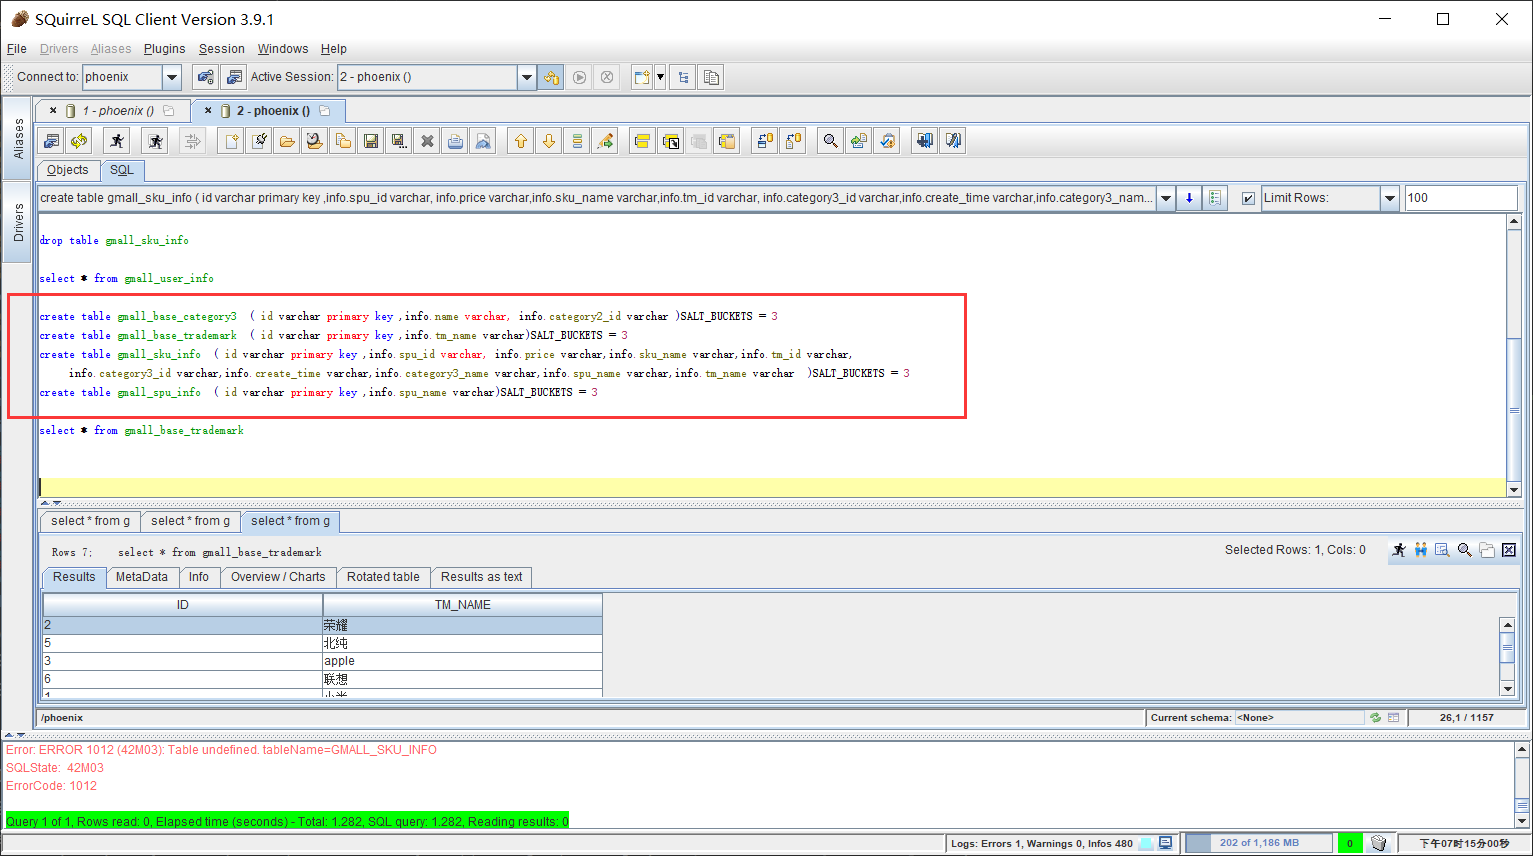Click the open file folder icon in session toolbar
This screenshot has height=856, width=1533.
pos(287,141)
